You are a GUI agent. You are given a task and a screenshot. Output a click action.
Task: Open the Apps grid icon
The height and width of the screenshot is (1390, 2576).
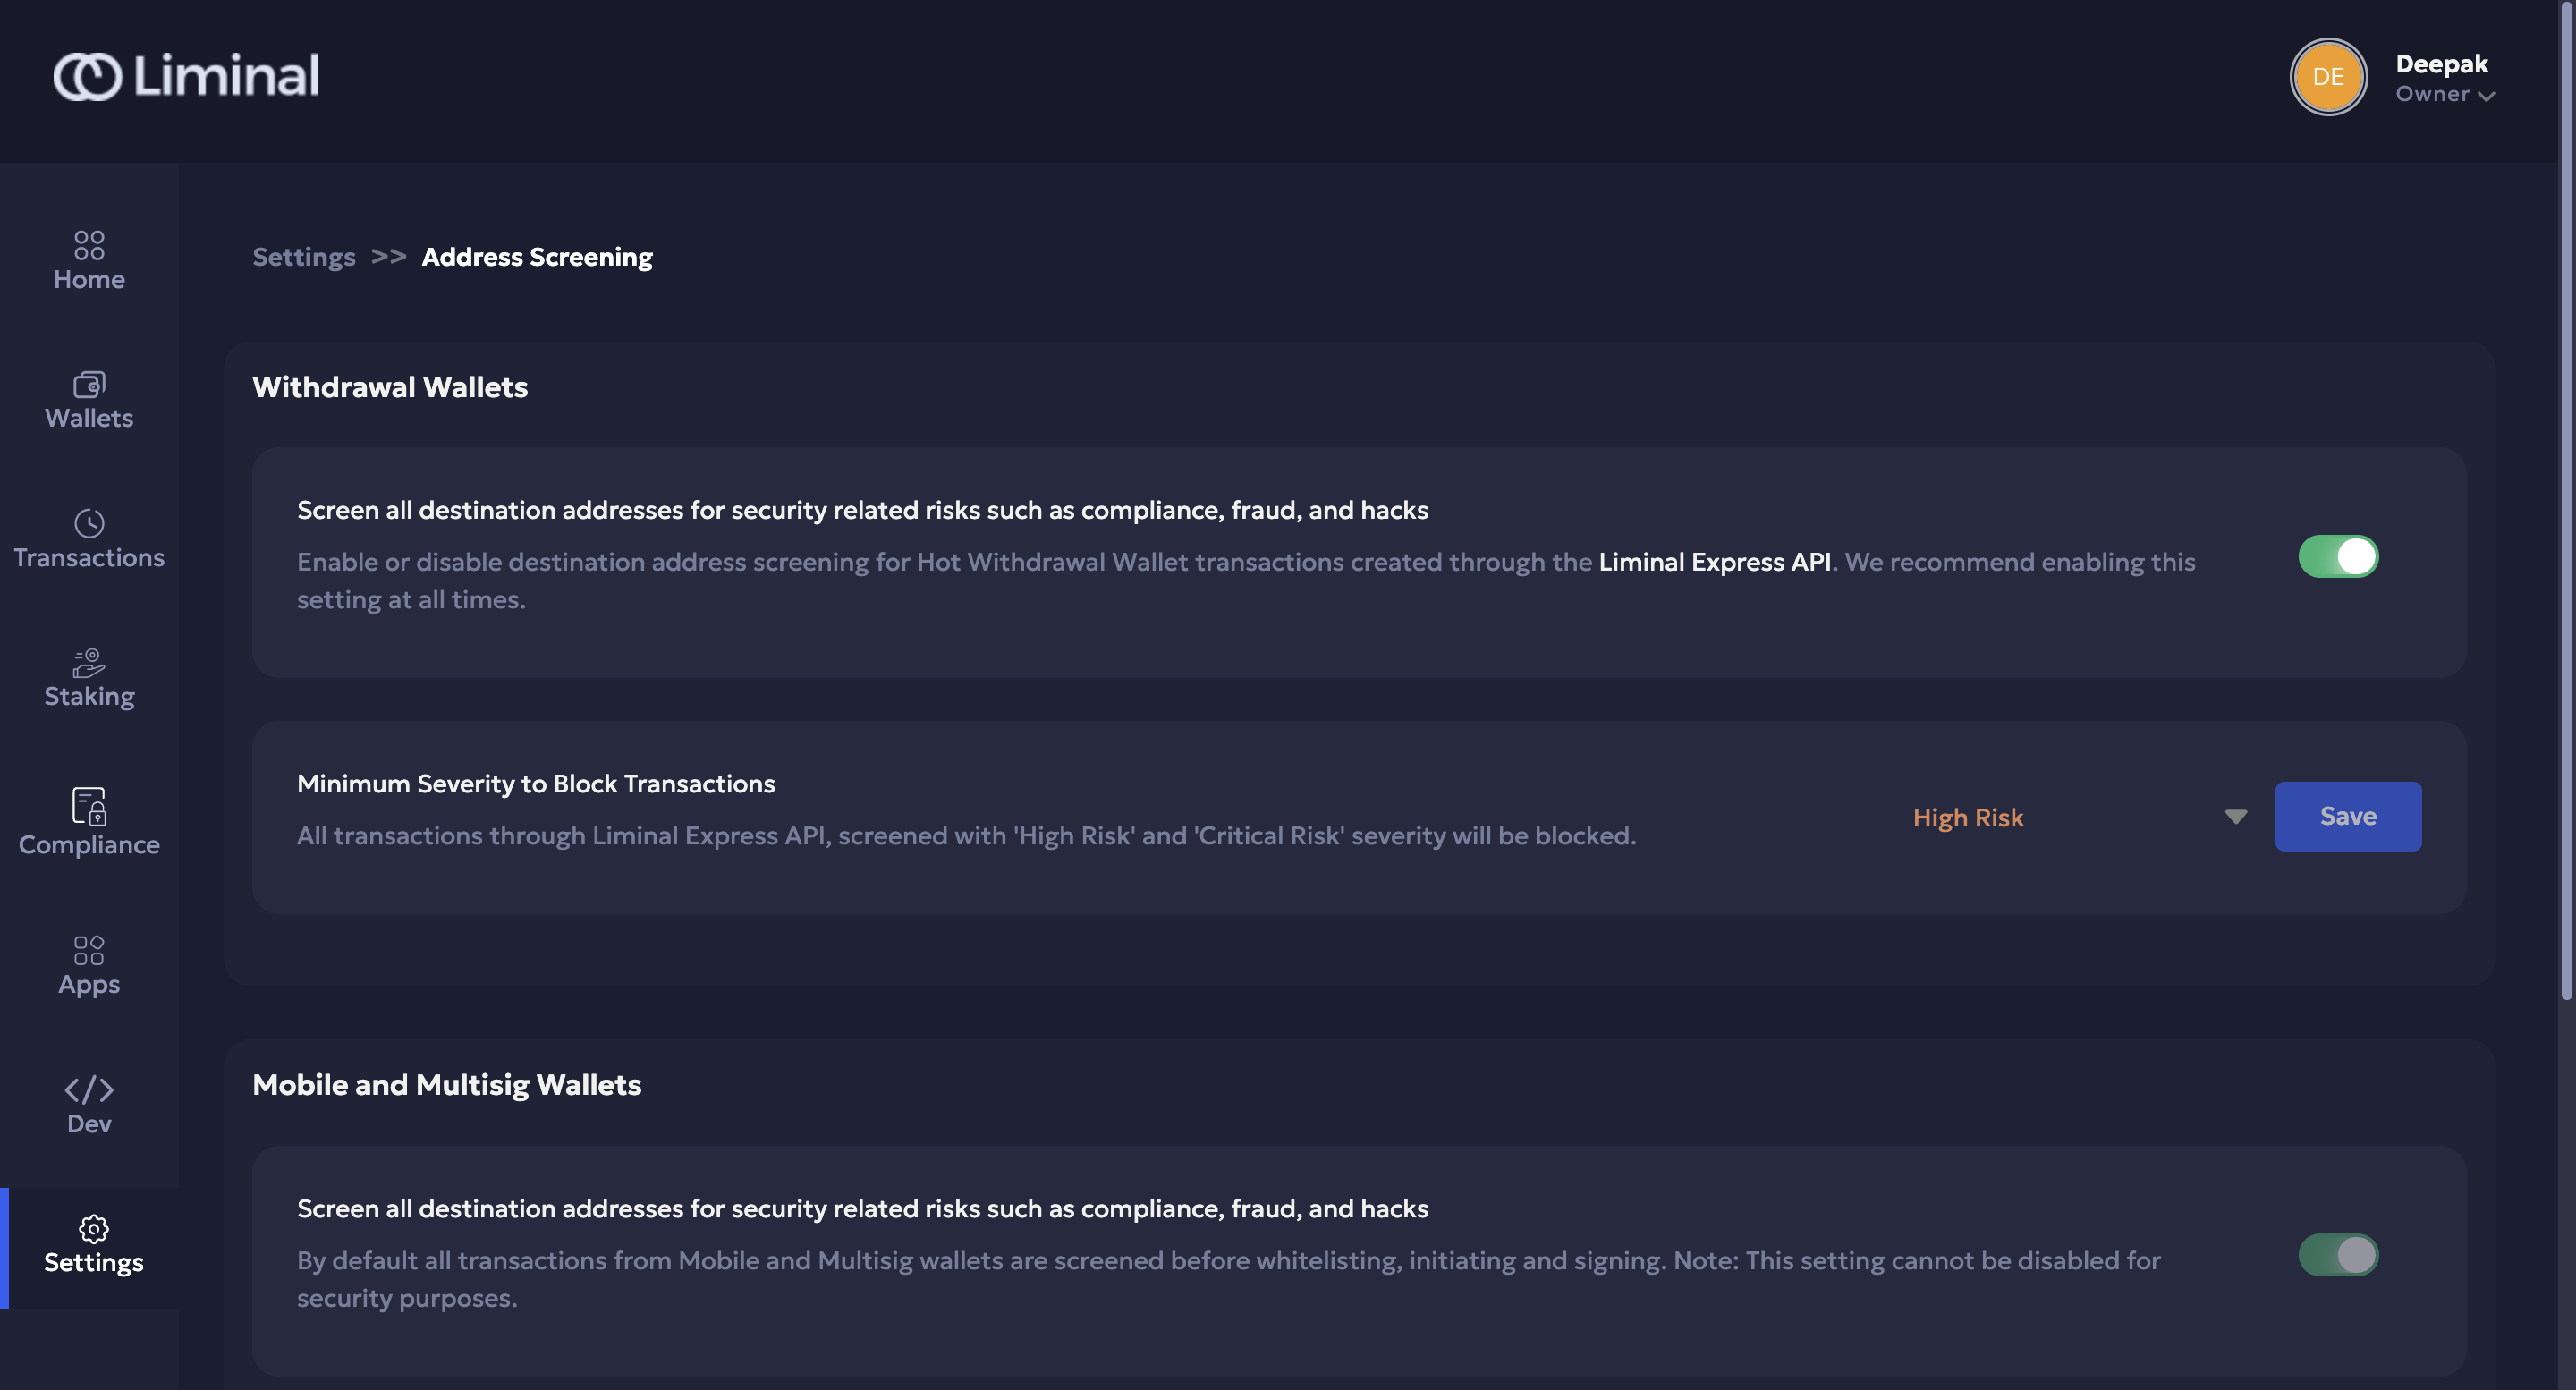point(89,950)
